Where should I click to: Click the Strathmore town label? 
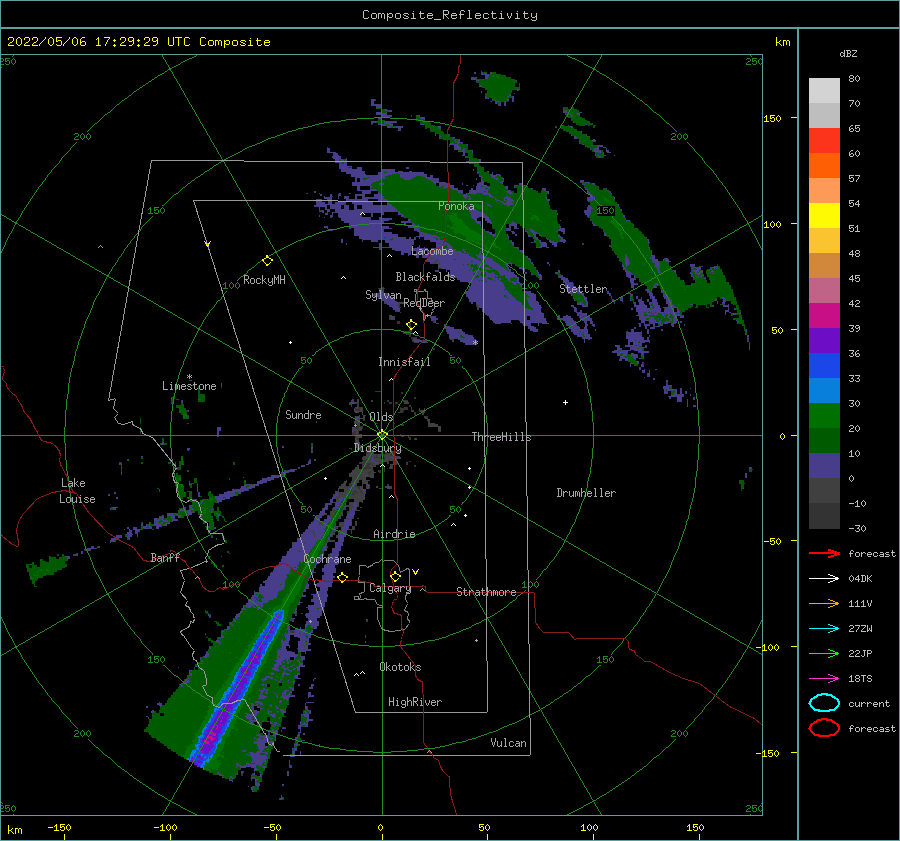[486, 592]
